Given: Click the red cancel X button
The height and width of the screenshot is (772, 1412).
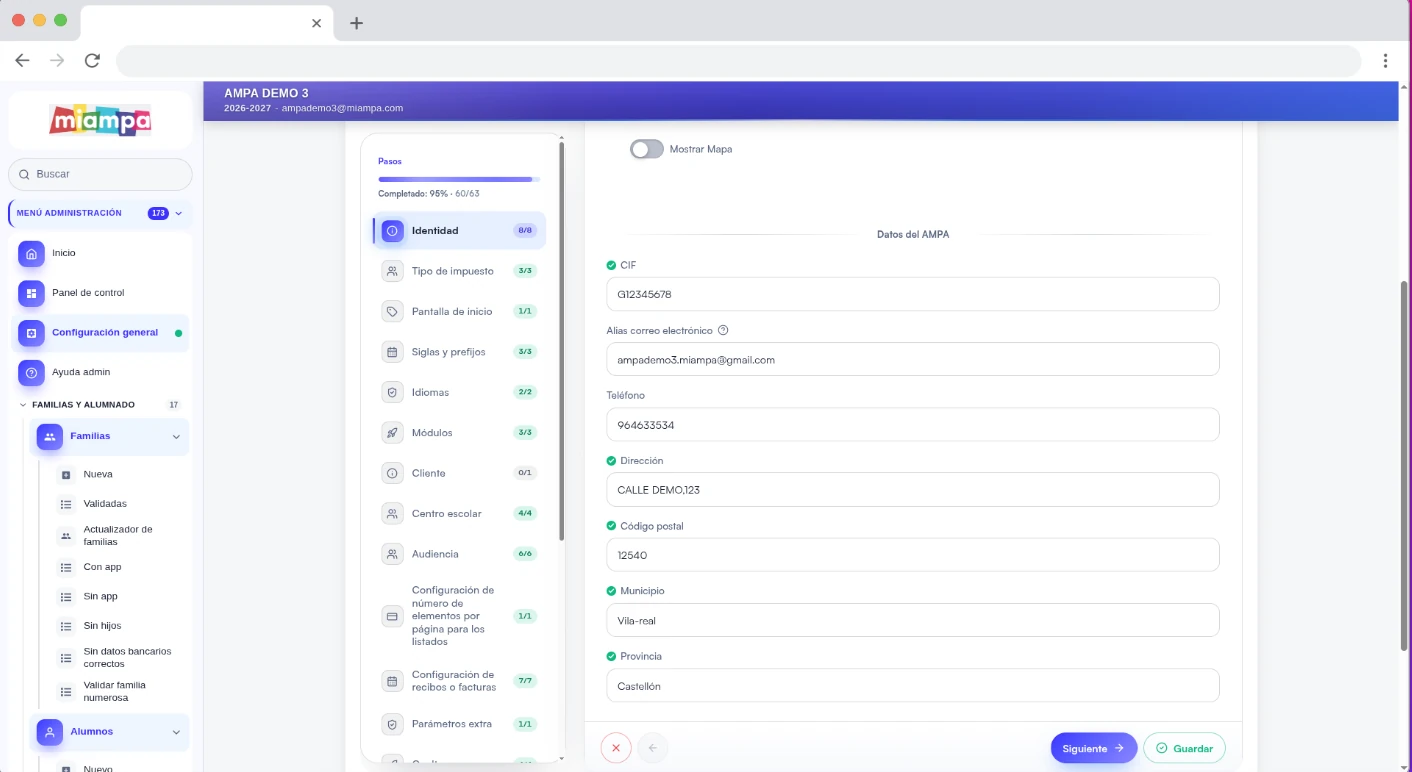Looking at the screenshot, I should tap(616, 748).
